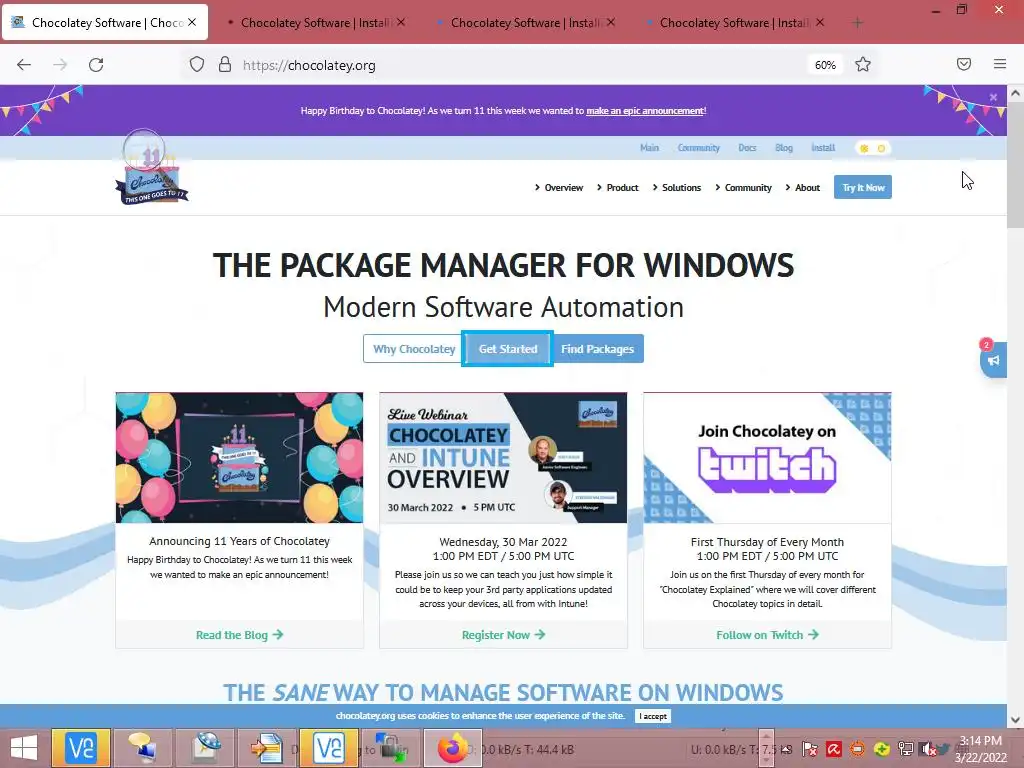Click the 60% zoom level indicator

(x=825, y=65)
